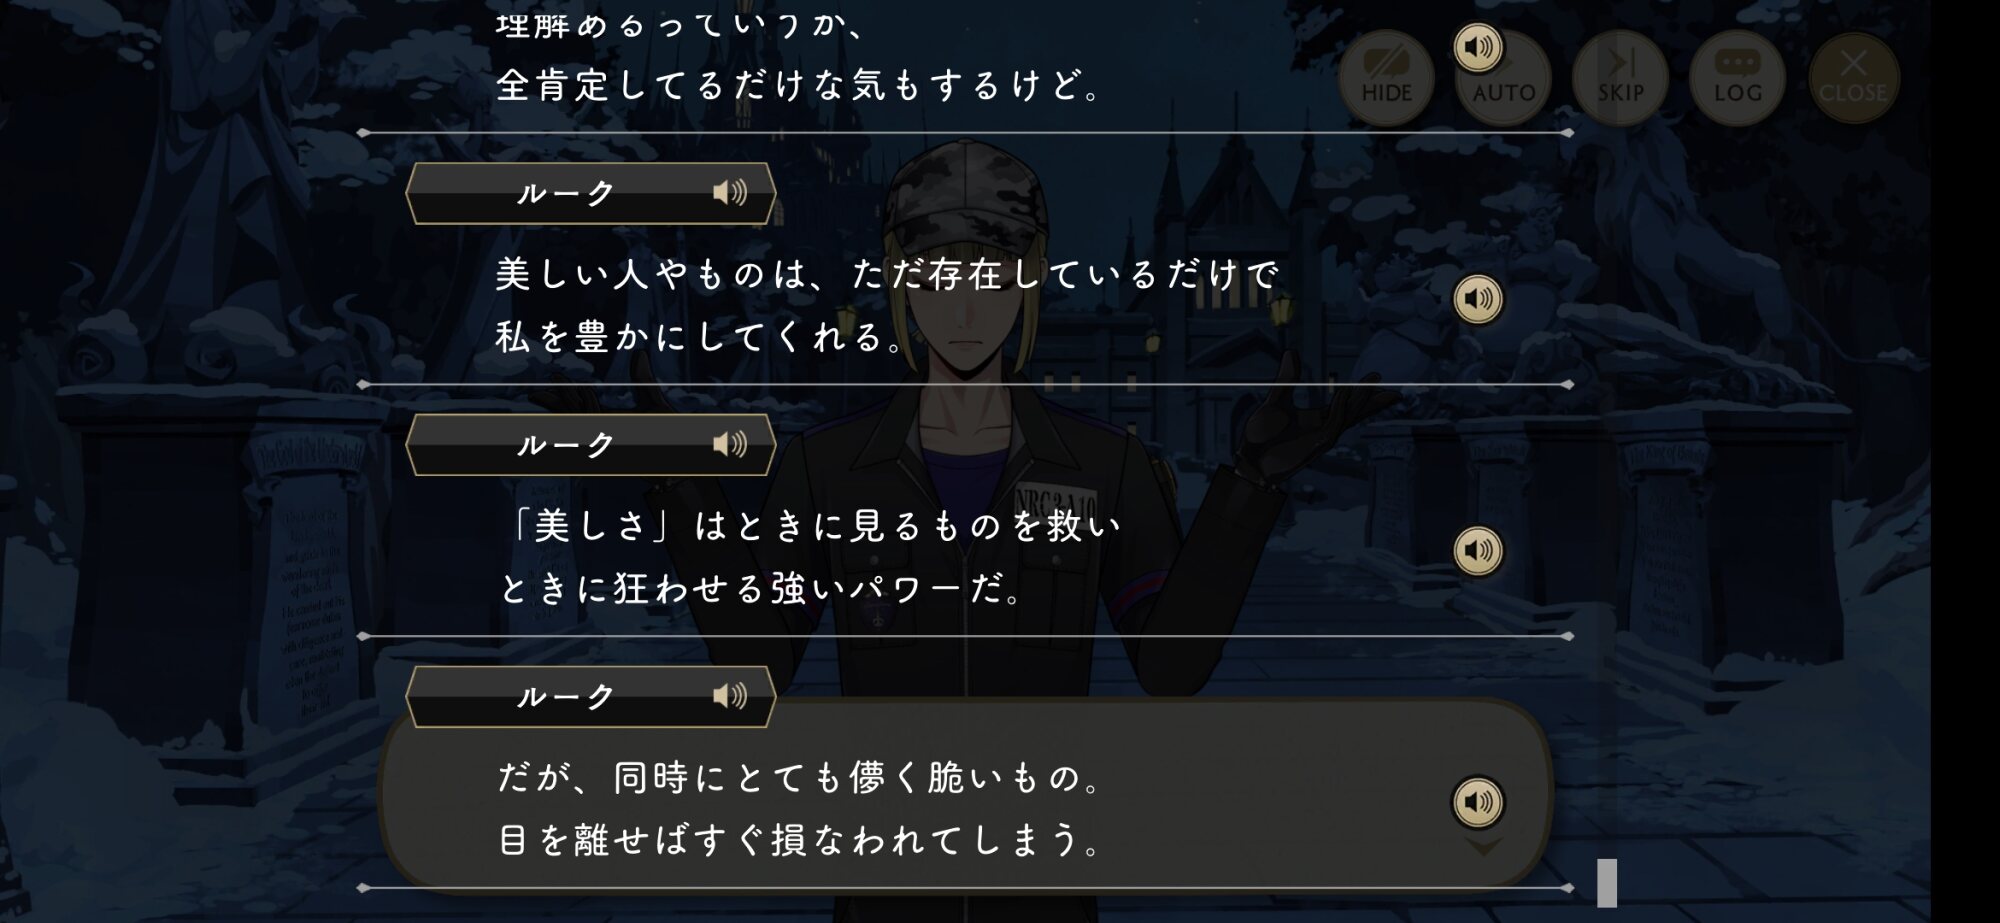2000x923 pixels.
Task: Advance via arrow below last dialogue
Action: (x=1483, y=848)
